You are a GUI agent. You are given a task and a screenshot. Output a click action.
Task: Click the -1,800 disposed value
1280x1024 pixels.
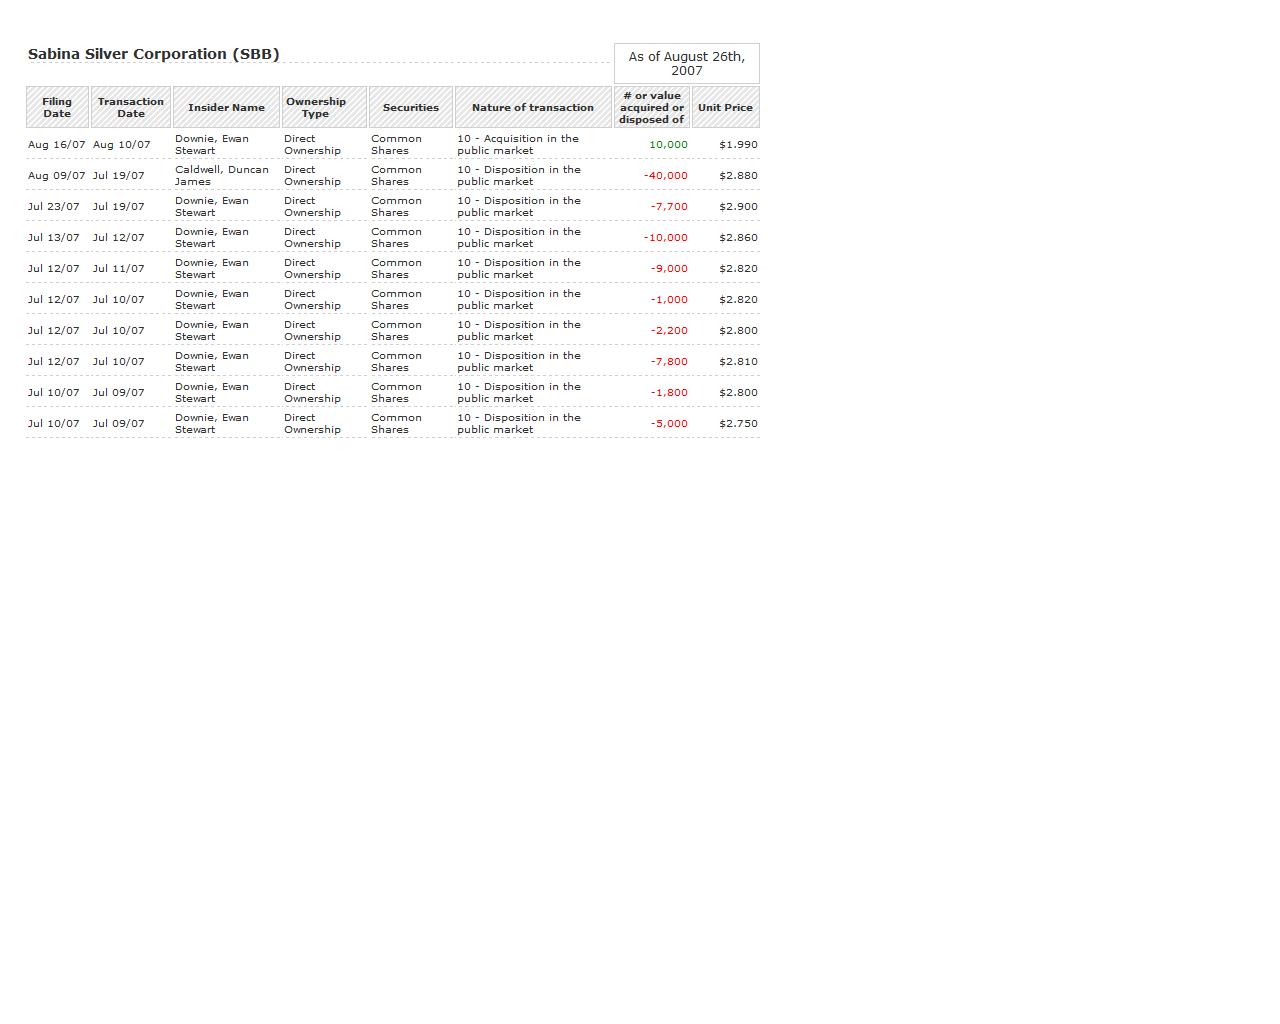point(669,393)
